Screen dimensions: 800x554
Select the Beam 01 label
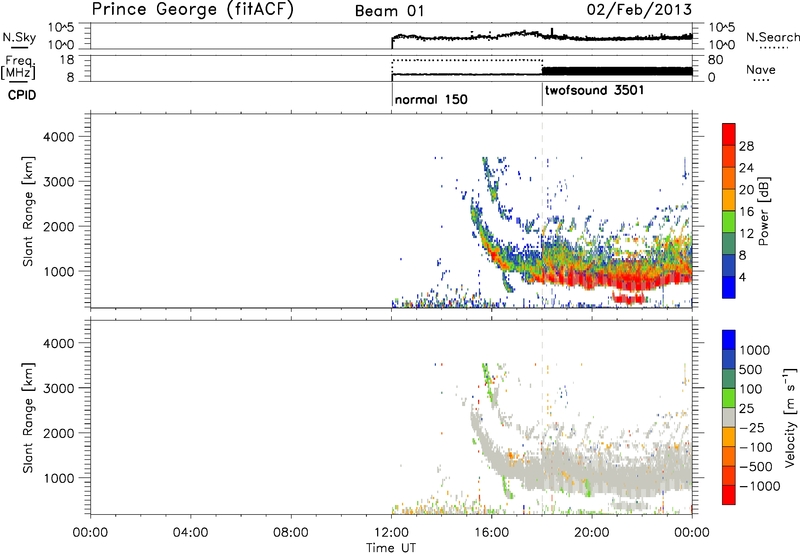389,11
